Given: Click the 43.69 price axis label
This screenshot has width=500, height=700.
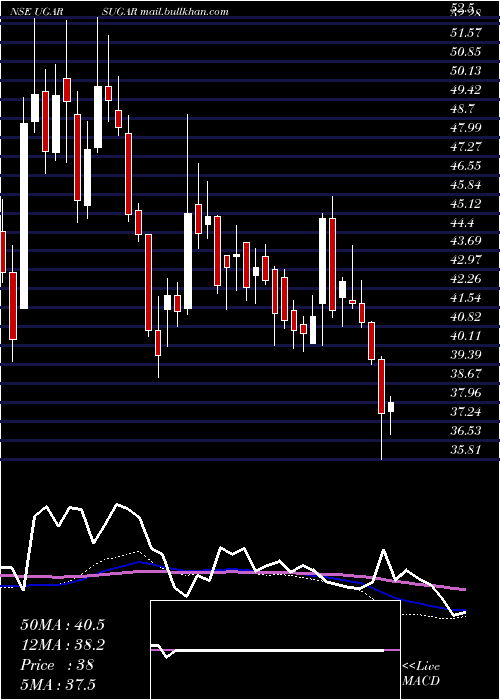Looking at the screenshot, I should coord(466,242).
